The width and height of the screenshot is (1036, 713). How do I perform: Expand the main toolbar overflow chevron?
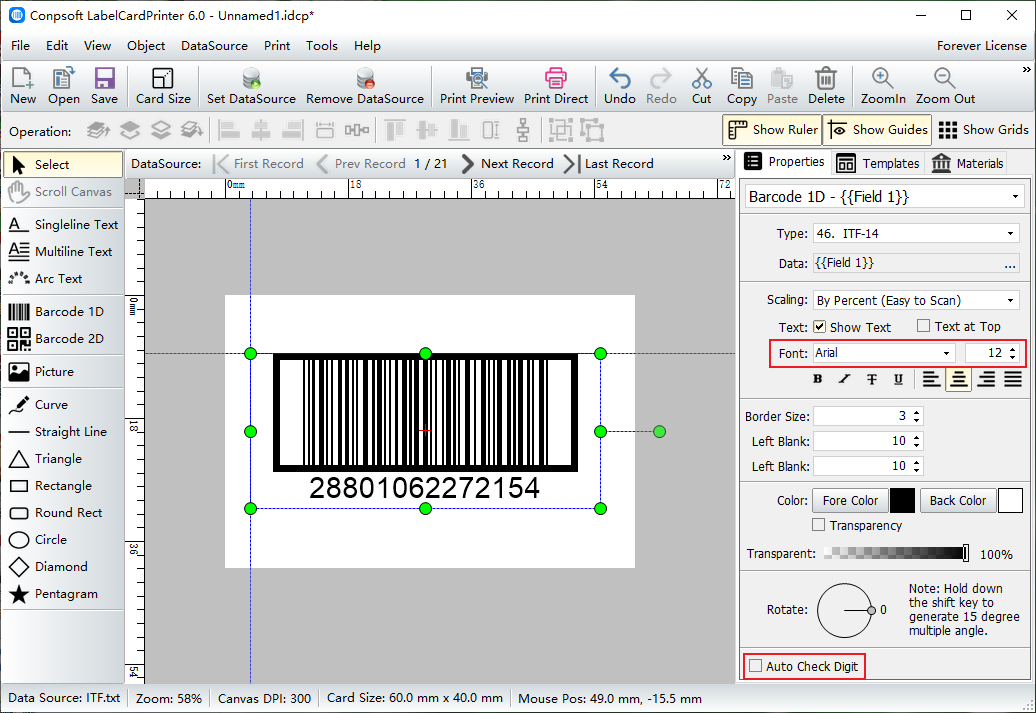point(1026,69)
